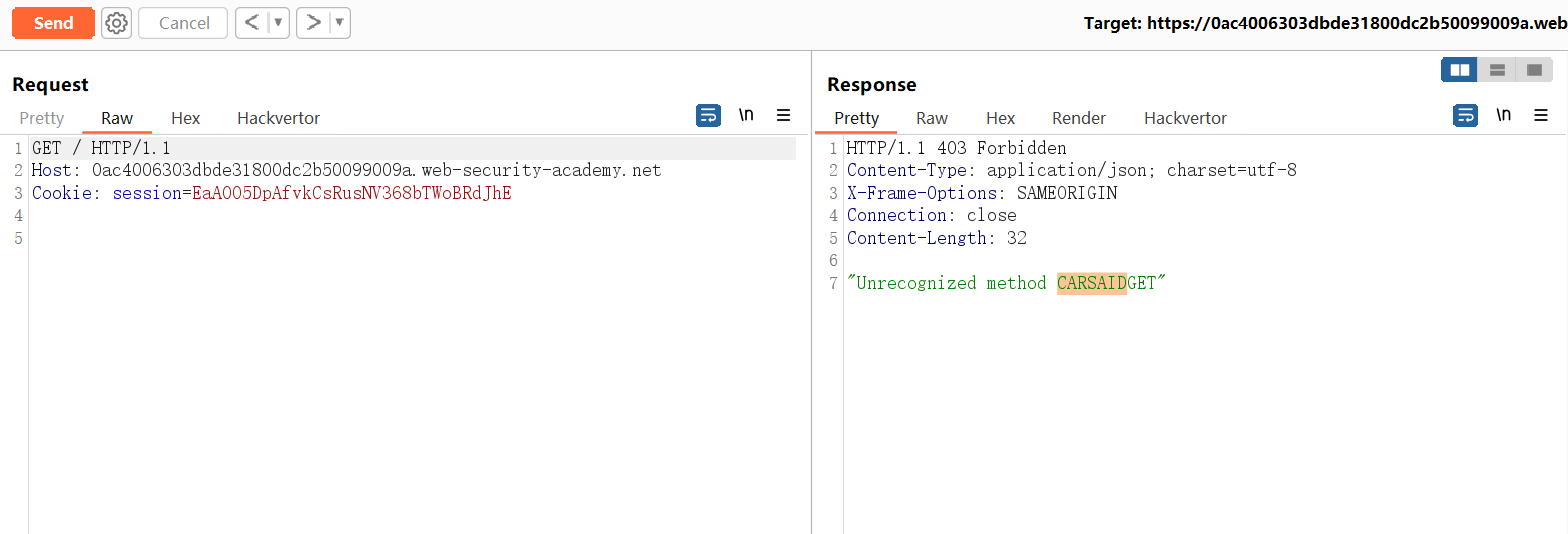Open the Response Render tab
Viewport: 1568px width, 534px height.
point(1079,118)
